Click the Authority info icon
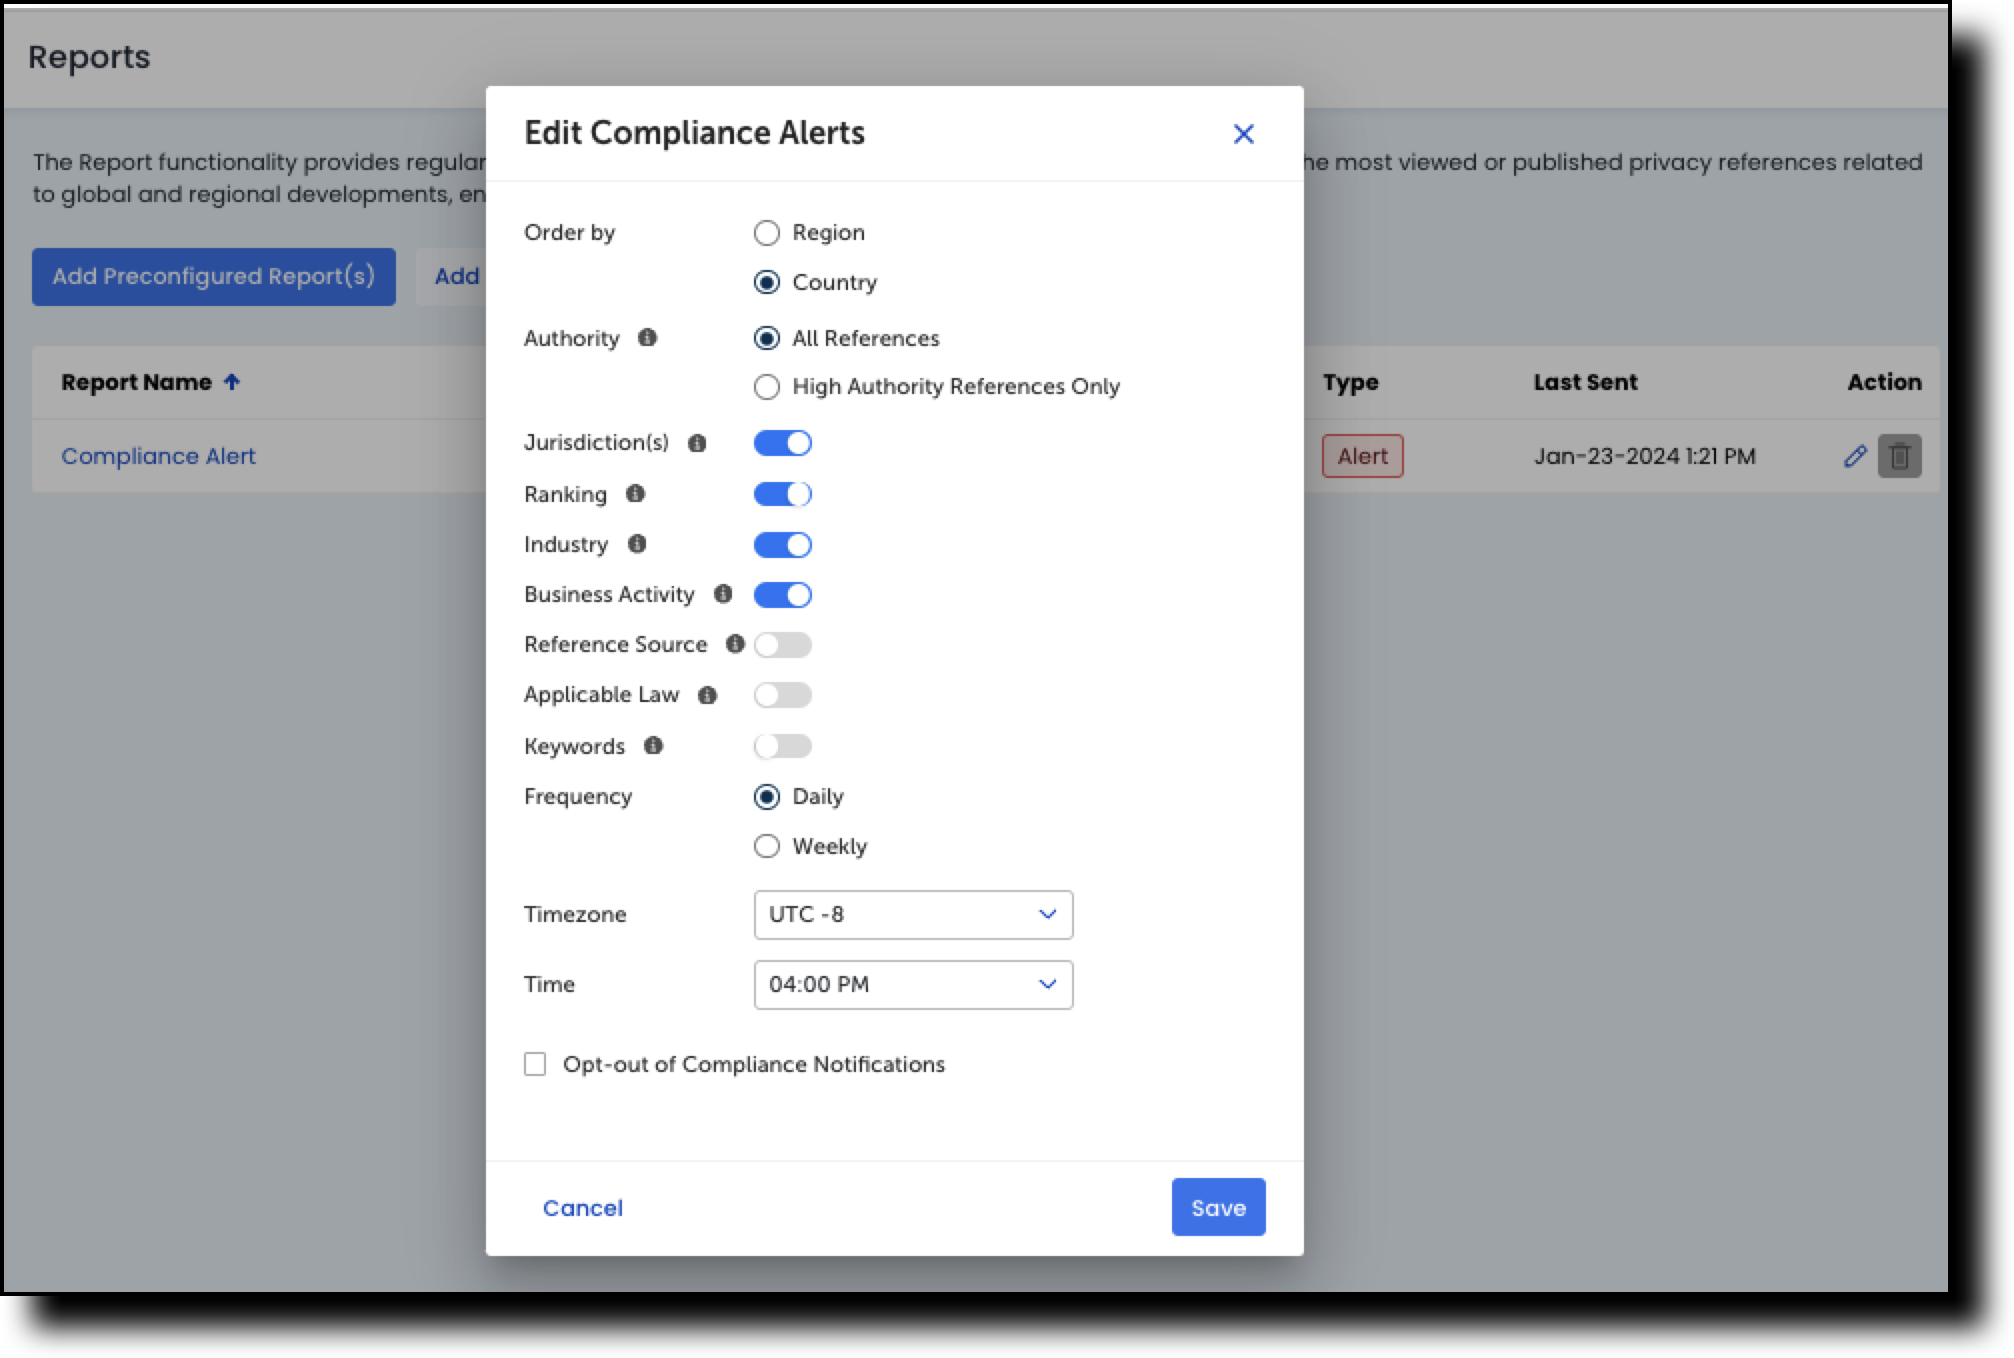The width and height of the screenshot is (2014, 1358). (x=647, y=338)
